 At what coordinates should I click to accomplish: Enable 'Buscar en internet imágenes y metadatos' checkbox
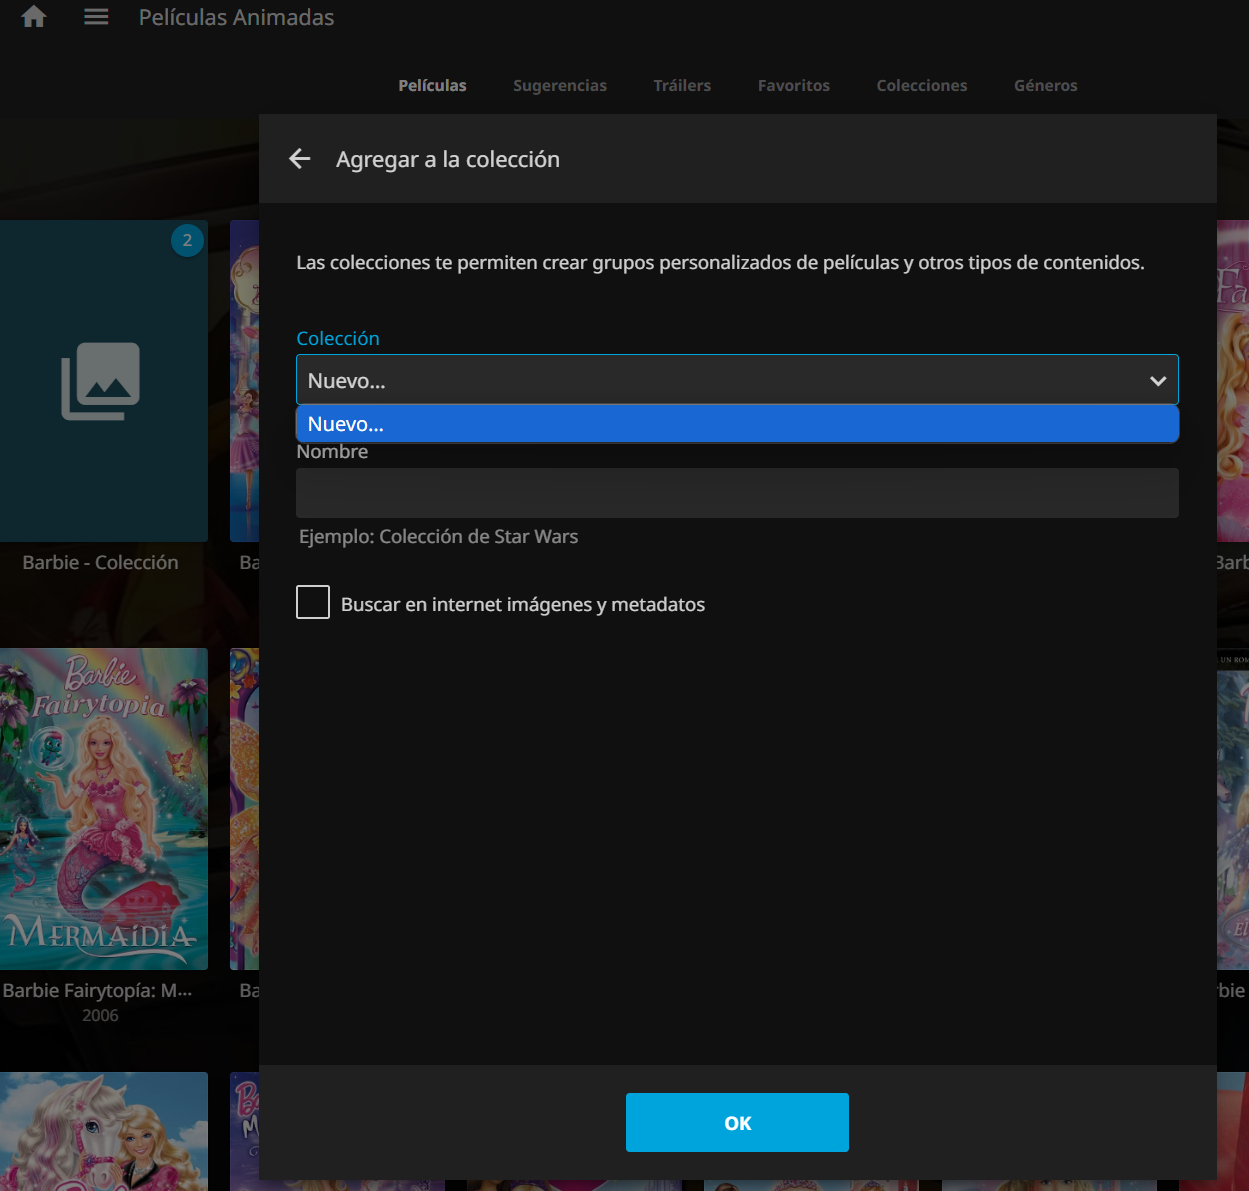(x=313, y=603)
